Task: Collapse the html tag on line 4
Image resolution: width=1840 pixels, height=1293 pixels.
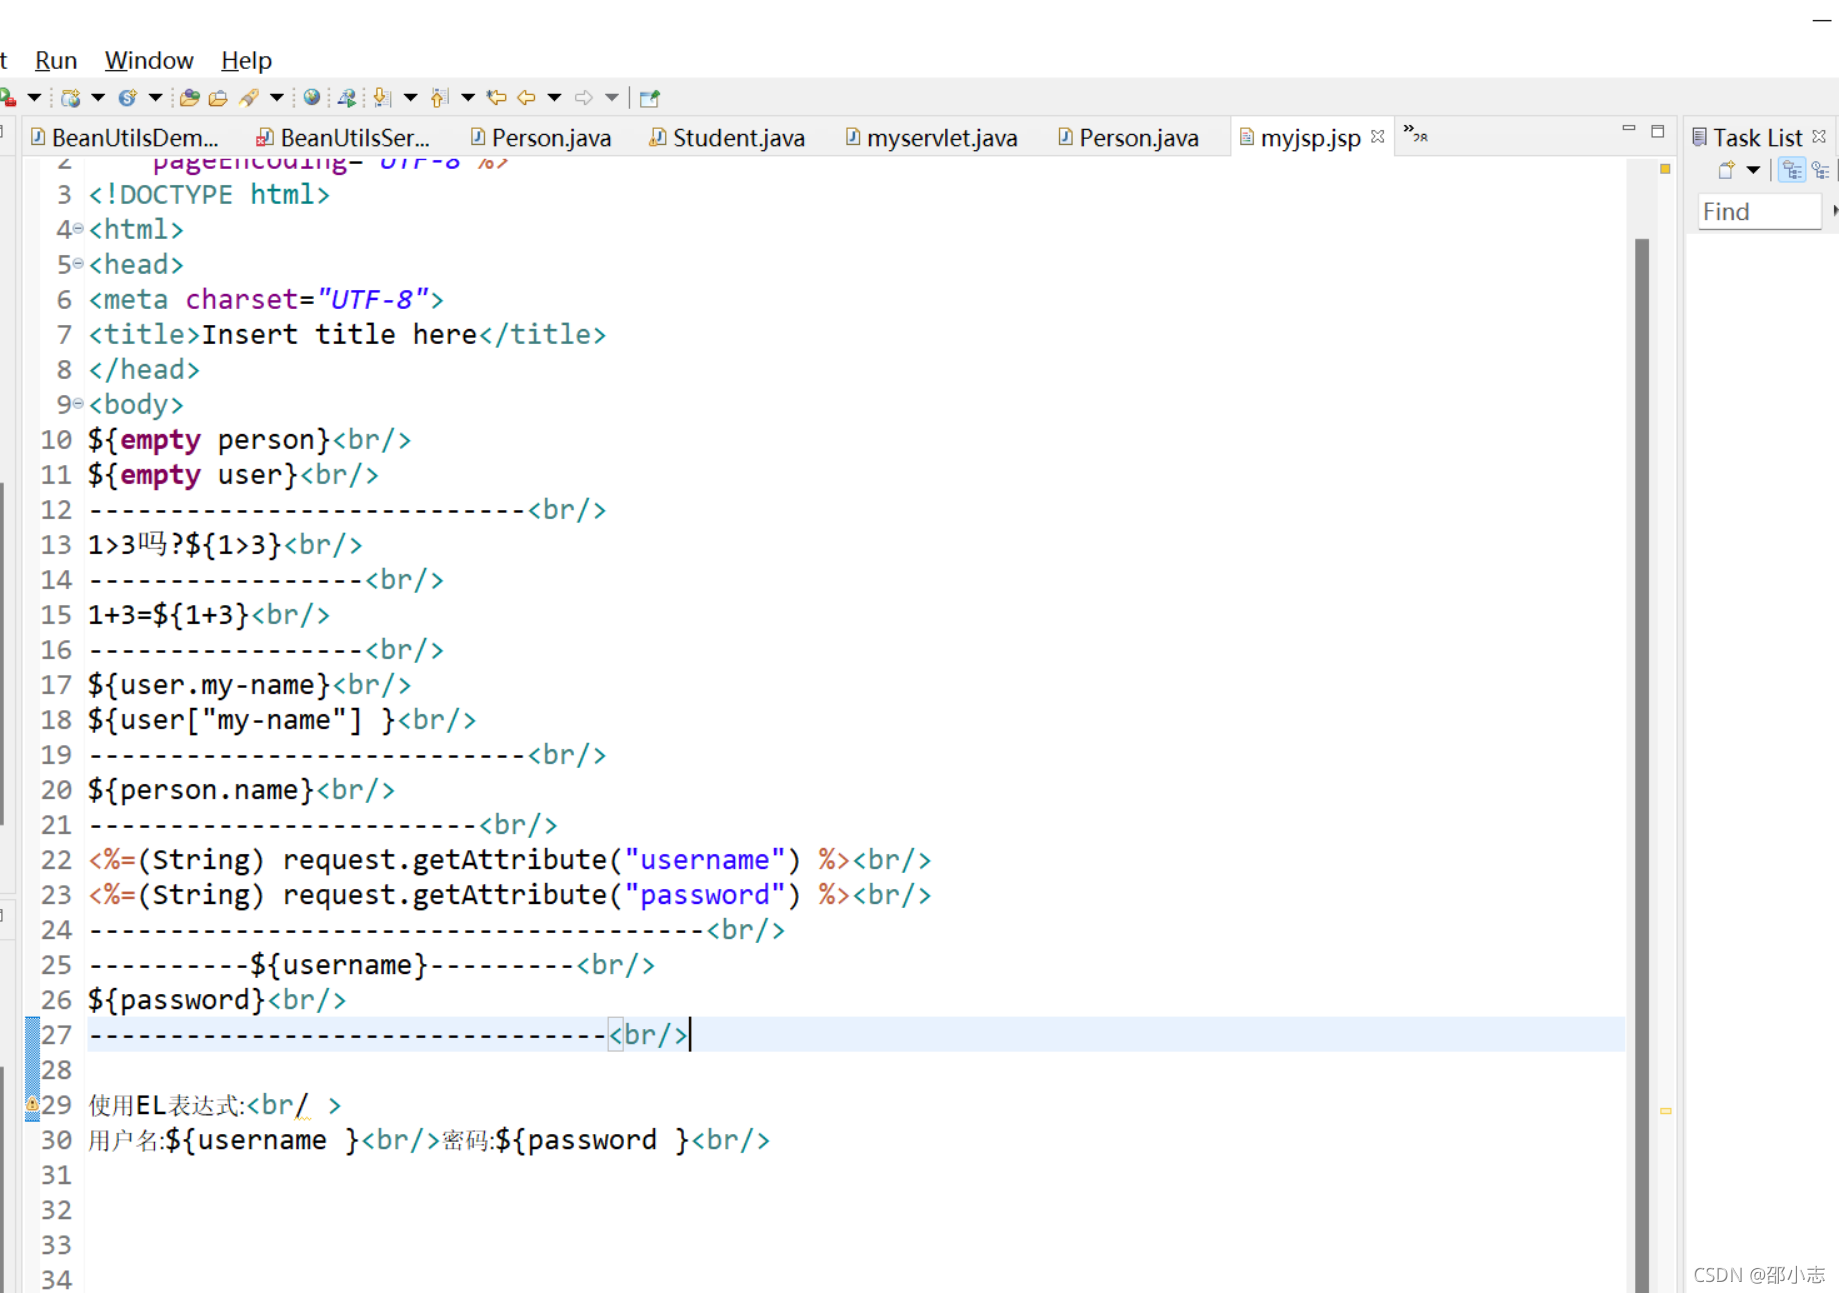Action: [78, 229]
